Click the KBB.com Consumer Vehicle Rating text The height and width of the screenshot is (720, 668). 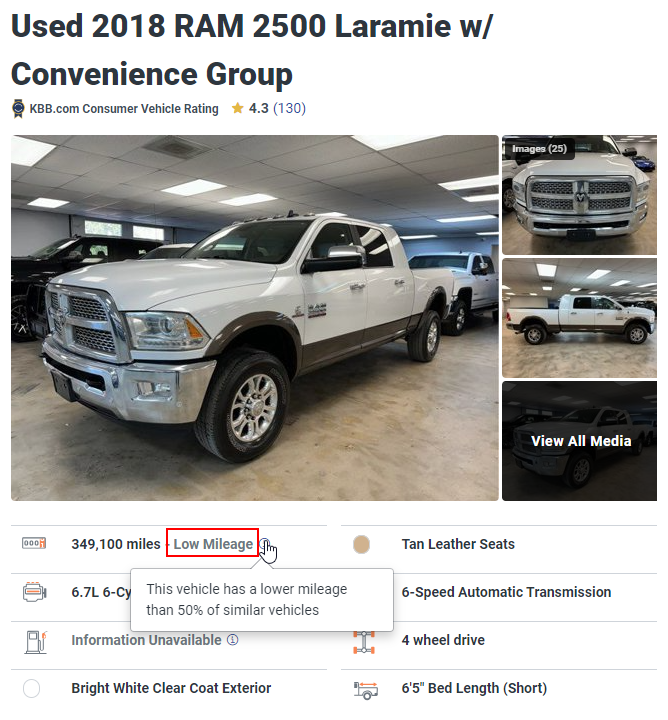tap(122, 109)
